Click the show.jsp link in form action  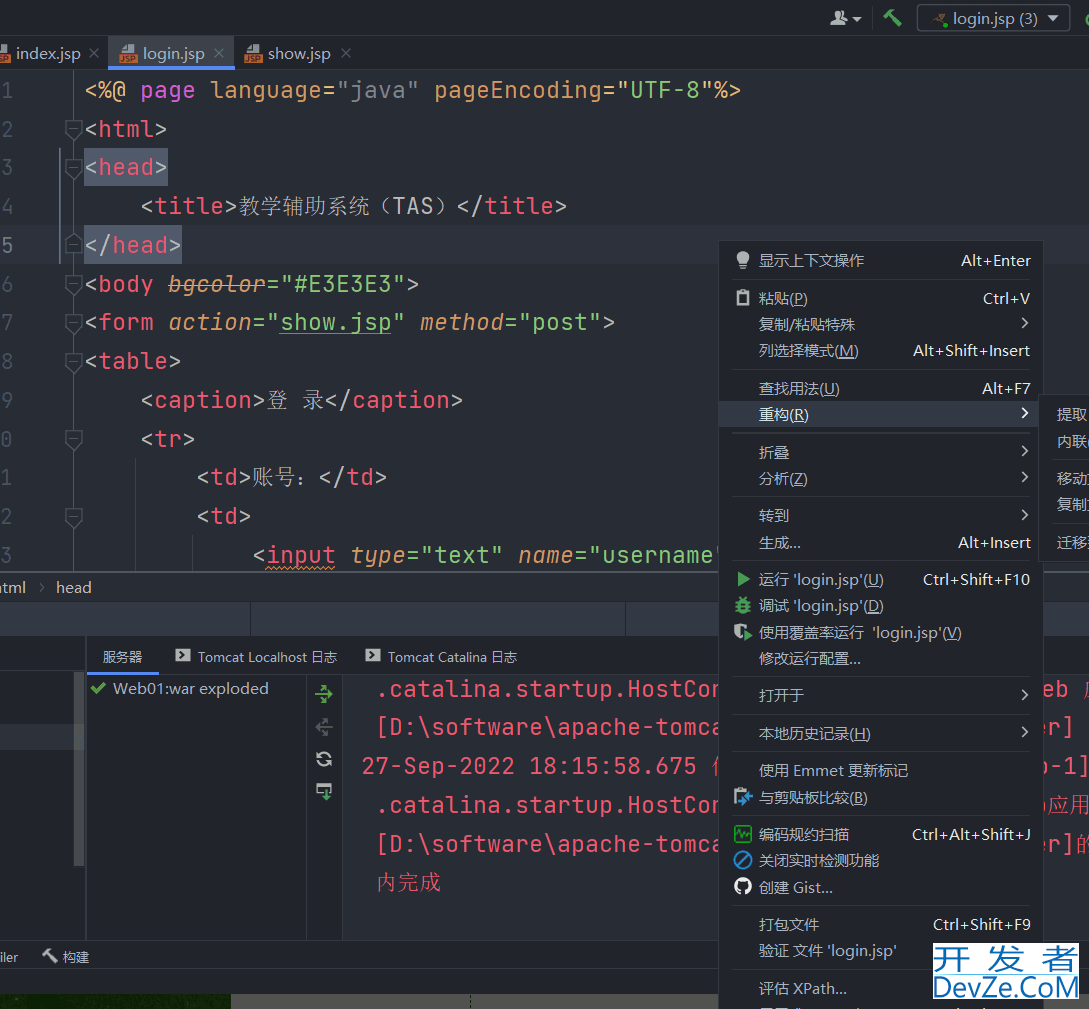(335, 323)
